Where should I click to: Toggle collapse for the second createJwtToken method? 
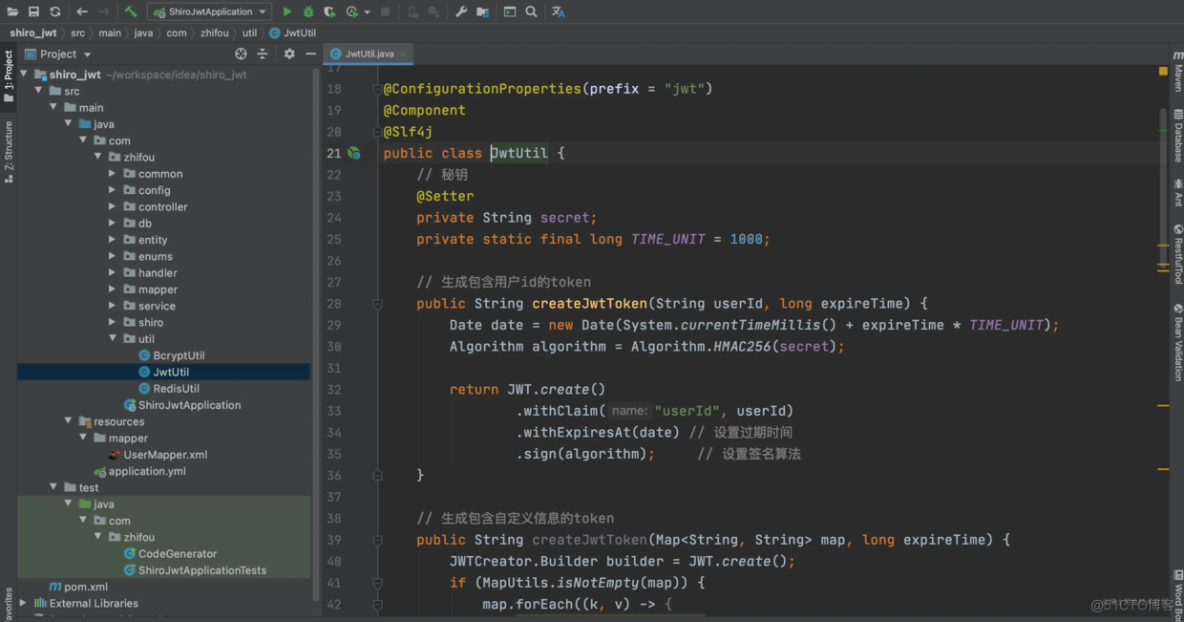click(x=377, y=539)
